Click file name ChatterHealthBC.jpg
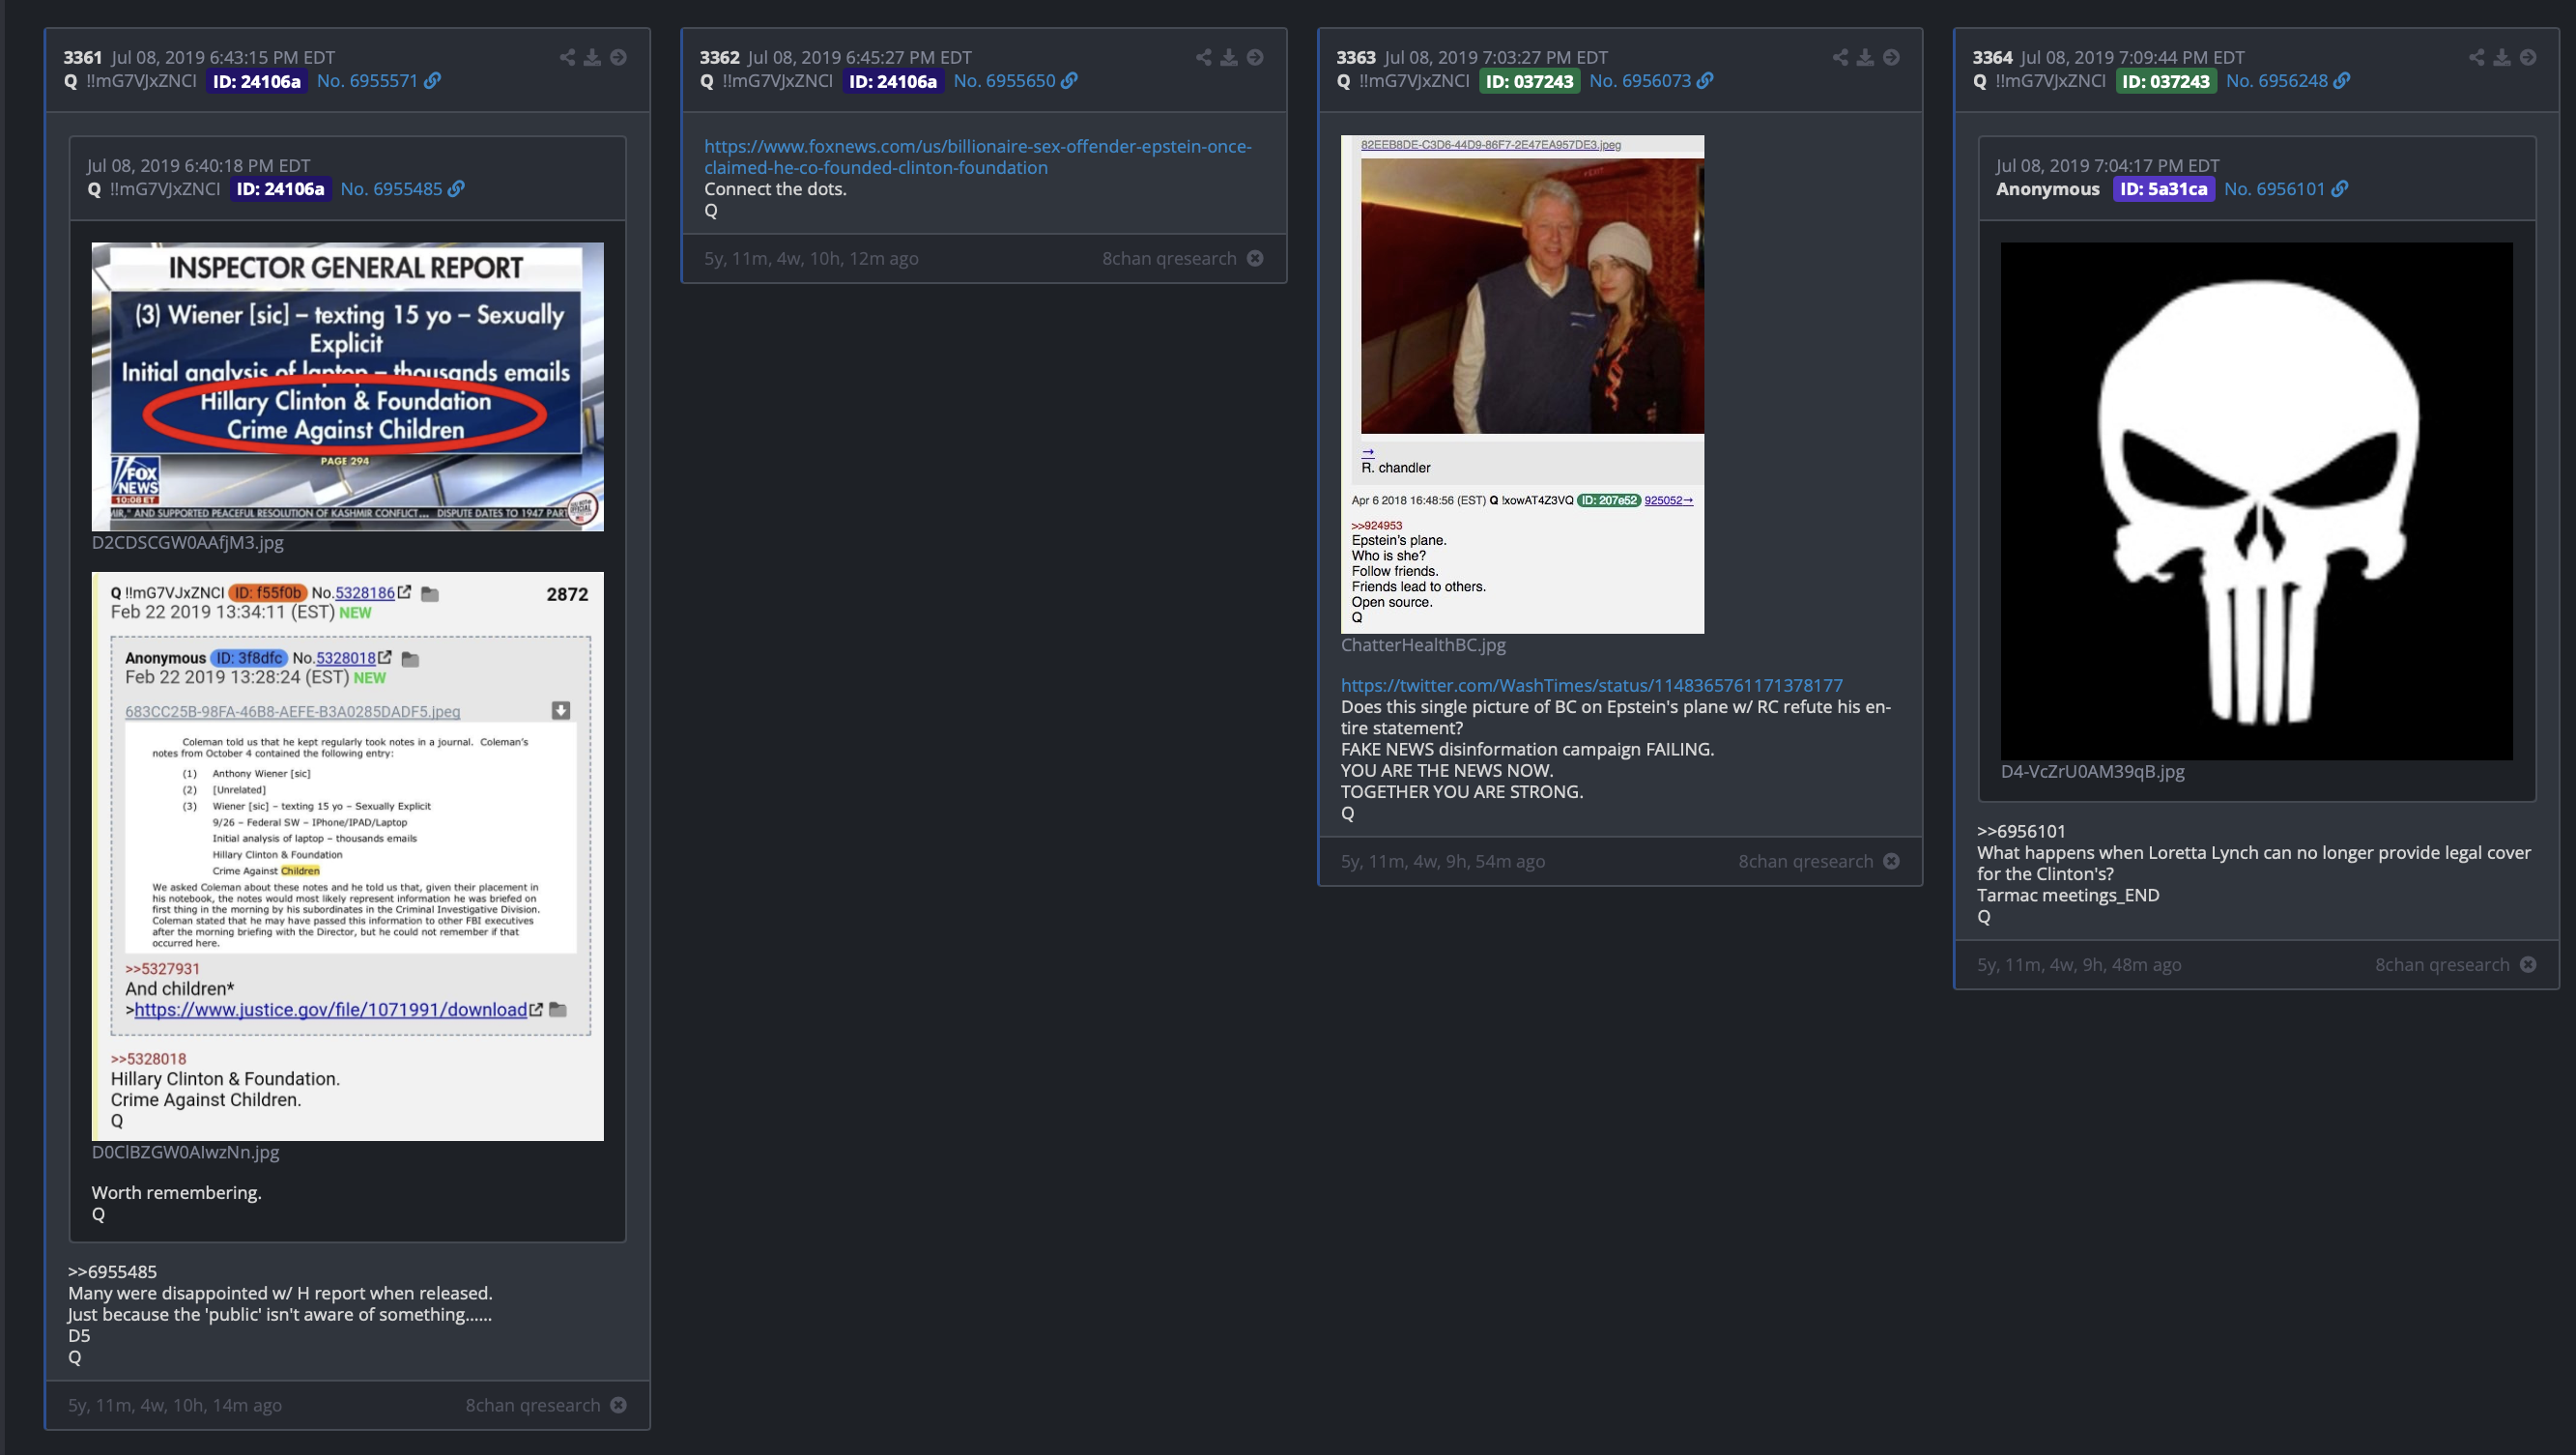 [1423, 645]
